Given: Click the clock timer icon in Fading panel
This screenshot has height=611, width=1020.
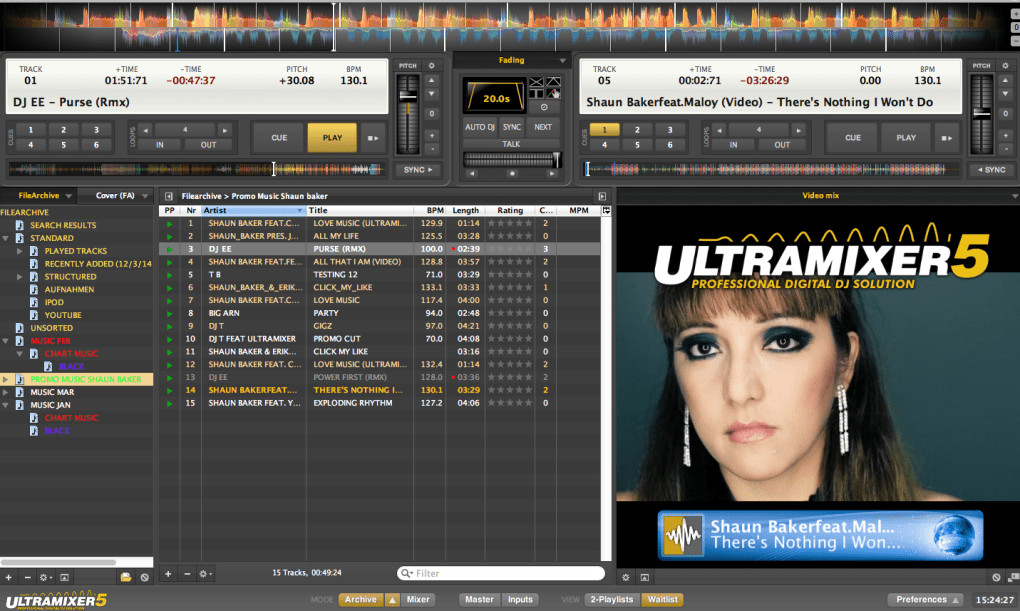Looking at the screenshot, I should (544, 107).
